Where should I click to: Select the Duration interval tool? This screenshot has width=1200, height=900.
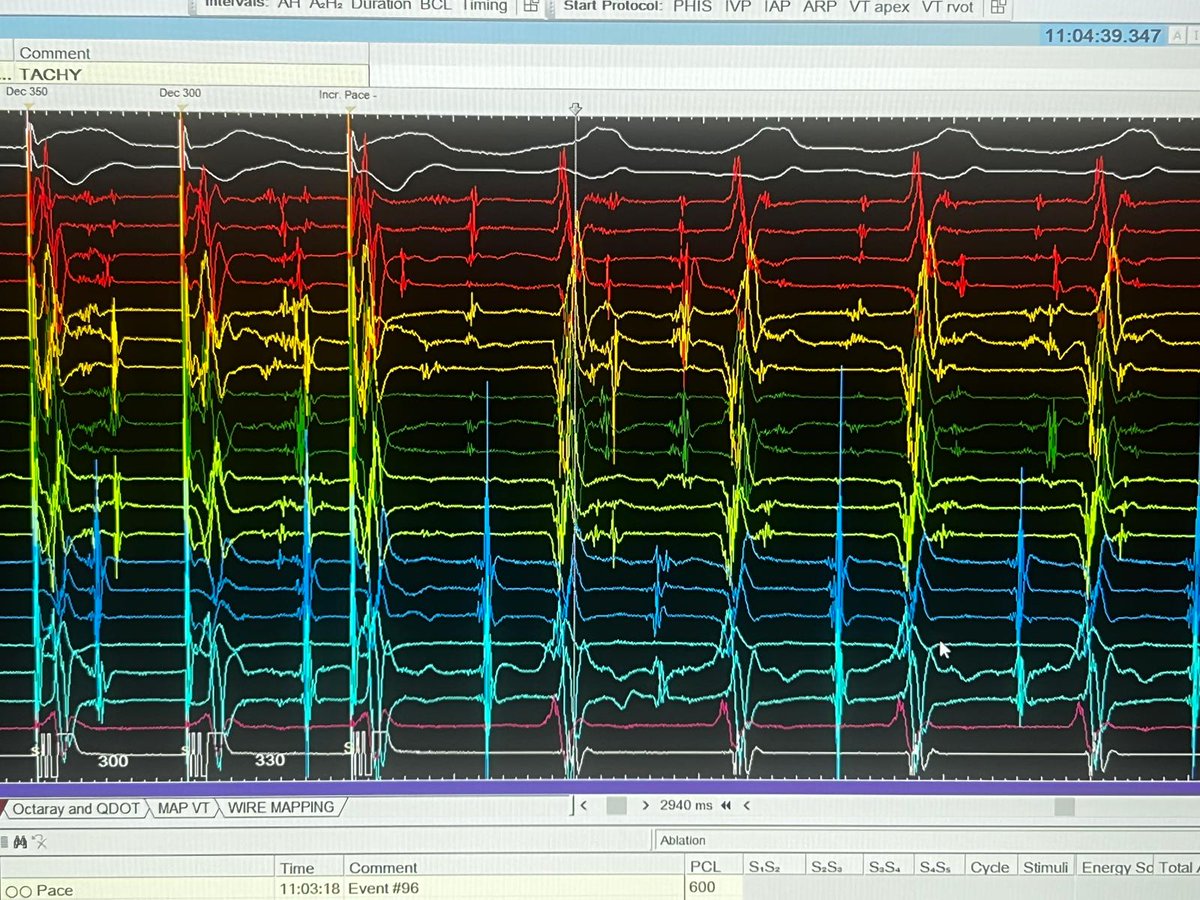(380, 5)
